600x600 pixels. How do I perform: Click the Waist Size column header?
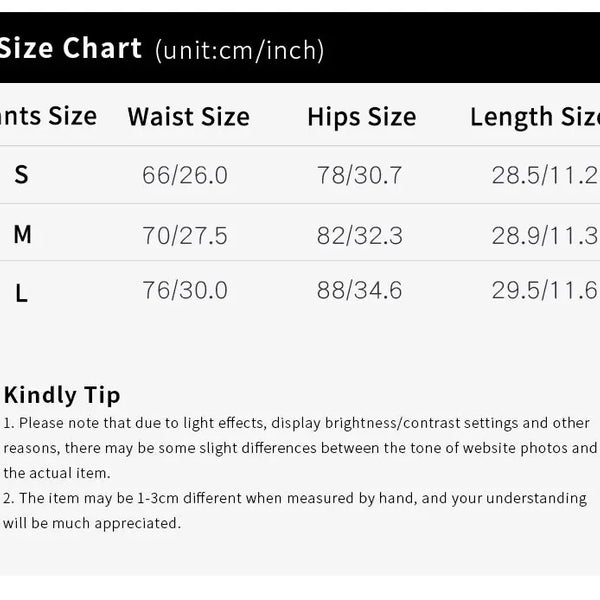188,117
